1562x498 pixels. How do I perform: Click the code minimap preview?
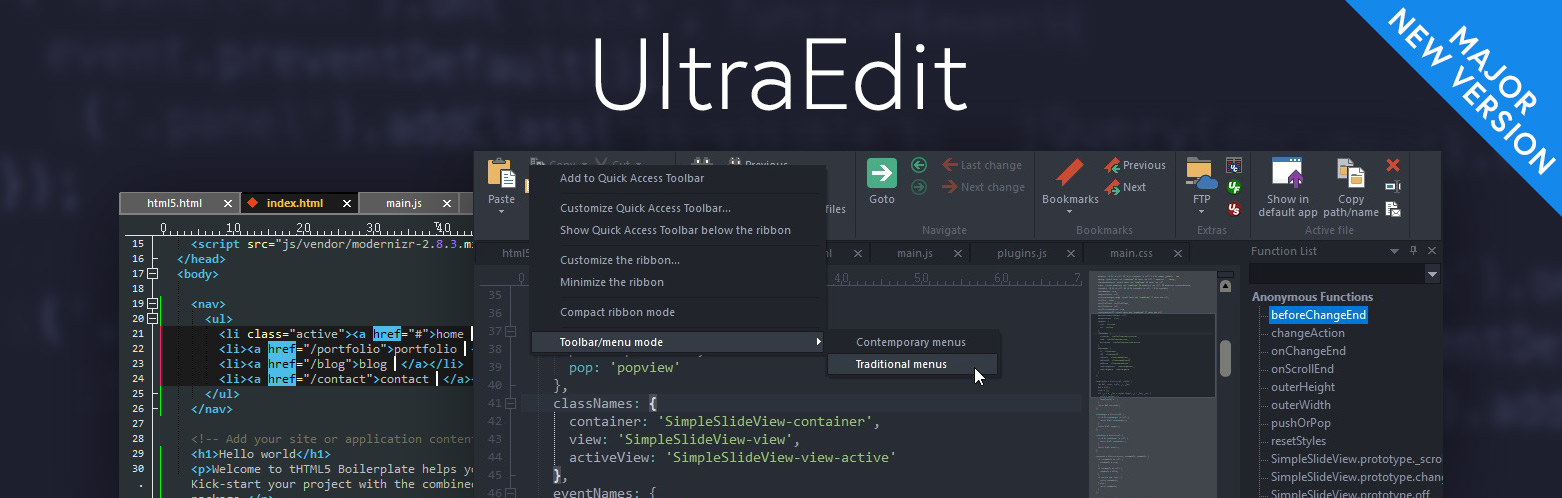click(x=1151, y=384)
